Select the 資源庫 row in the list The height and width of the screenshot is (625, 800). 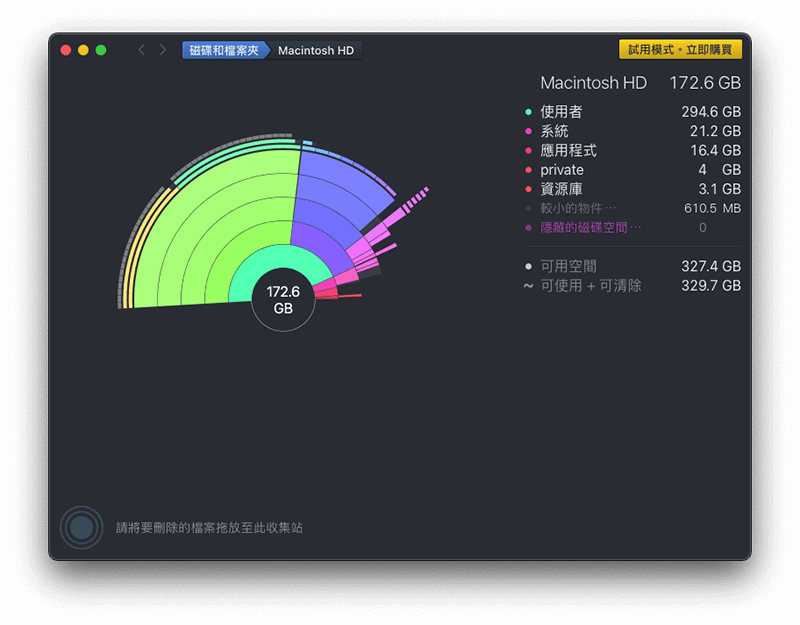tap(633, 189)
